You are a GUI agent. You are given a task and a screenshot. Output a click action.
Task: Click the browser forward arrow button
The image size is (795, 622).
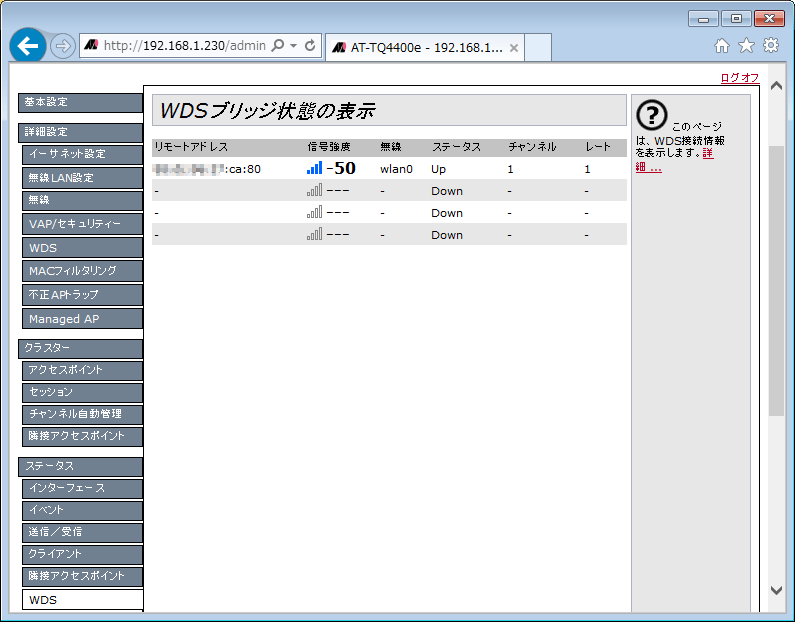63,46
